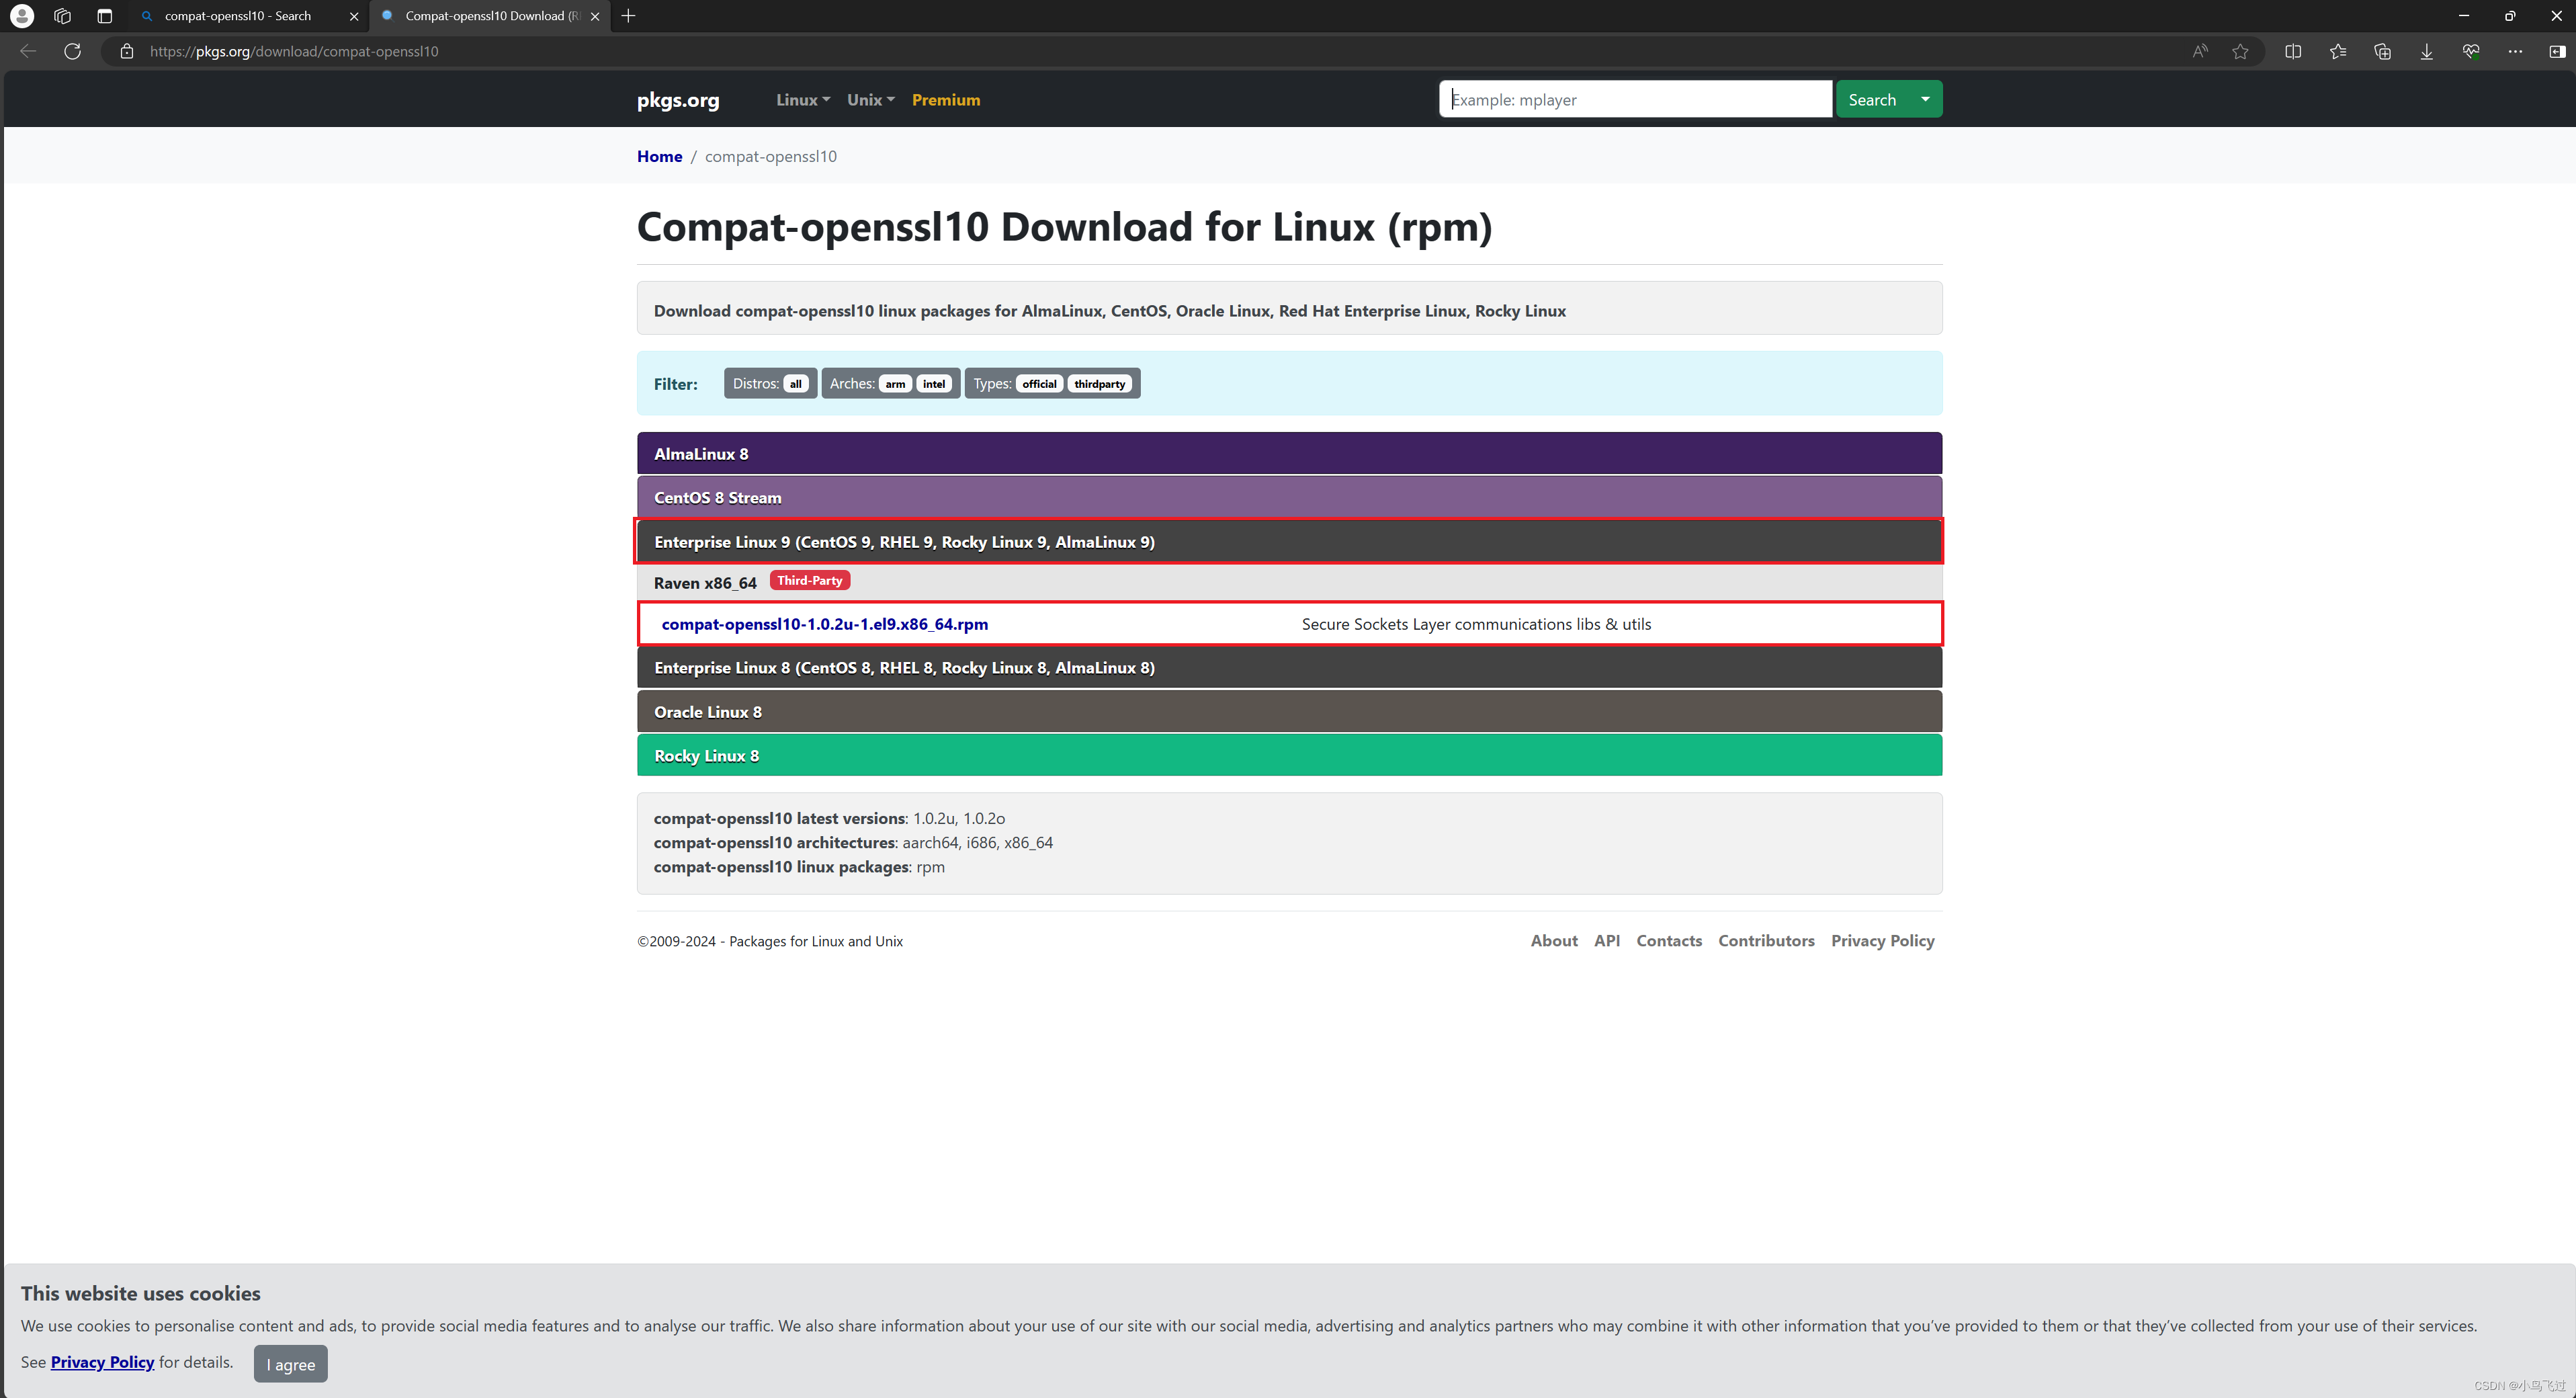The height and width of the screenshot is (1398, 2576).
Task: Click the Raven x86_64 repository heading
Action: [705, 583]
